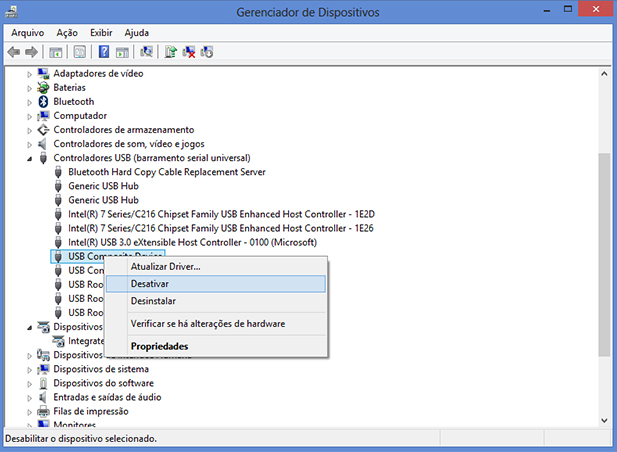
Task: Choose Propriedades from the context menu
Action: (216, 346)
